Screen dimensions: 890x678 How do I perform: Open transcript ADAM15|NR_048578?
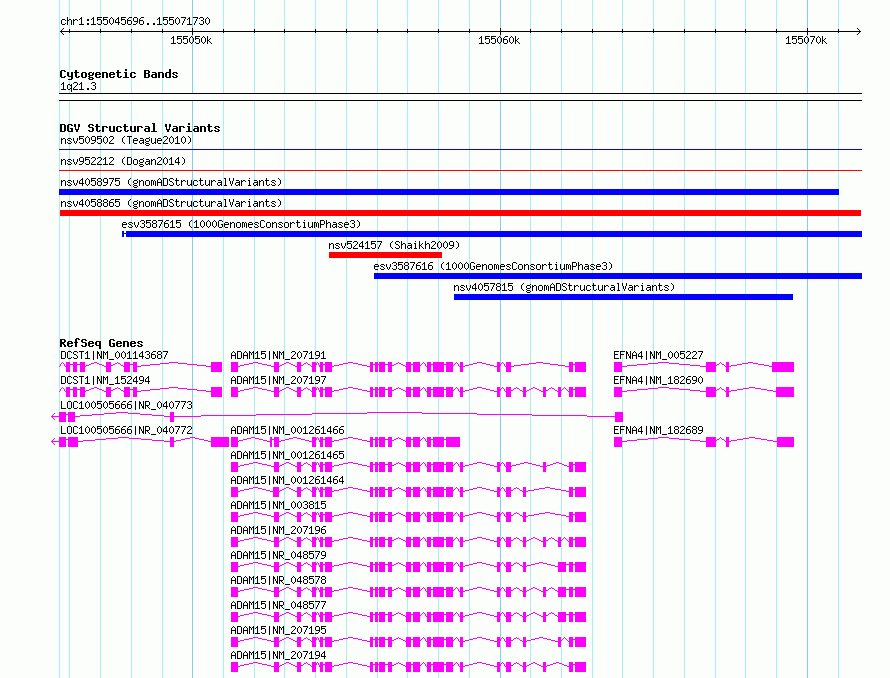click(278, 580)
